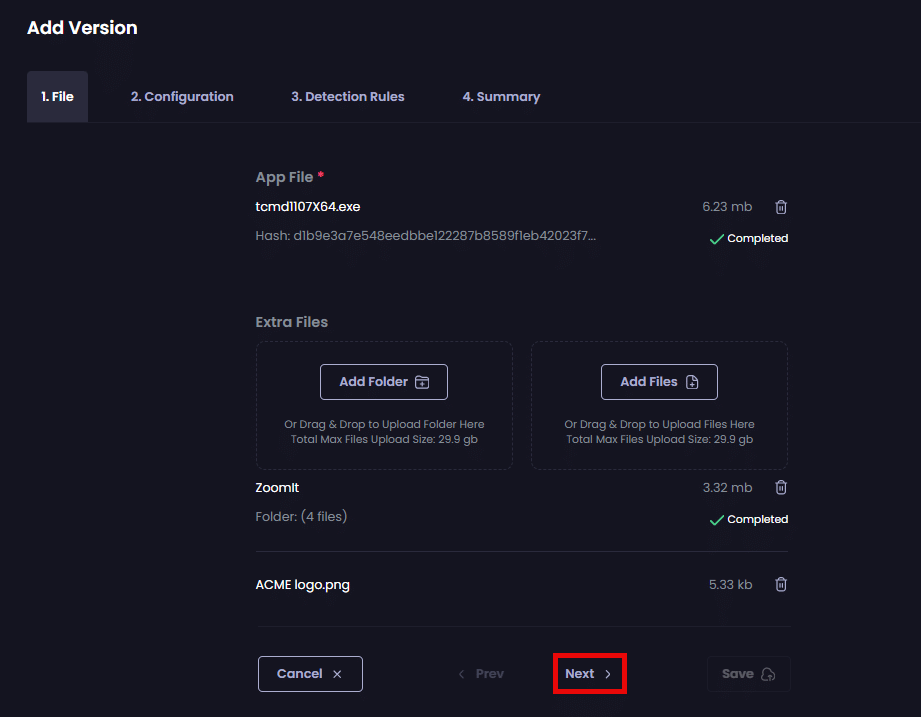
Task: Click the ACME logo.png file name
Action: (303, 585)
